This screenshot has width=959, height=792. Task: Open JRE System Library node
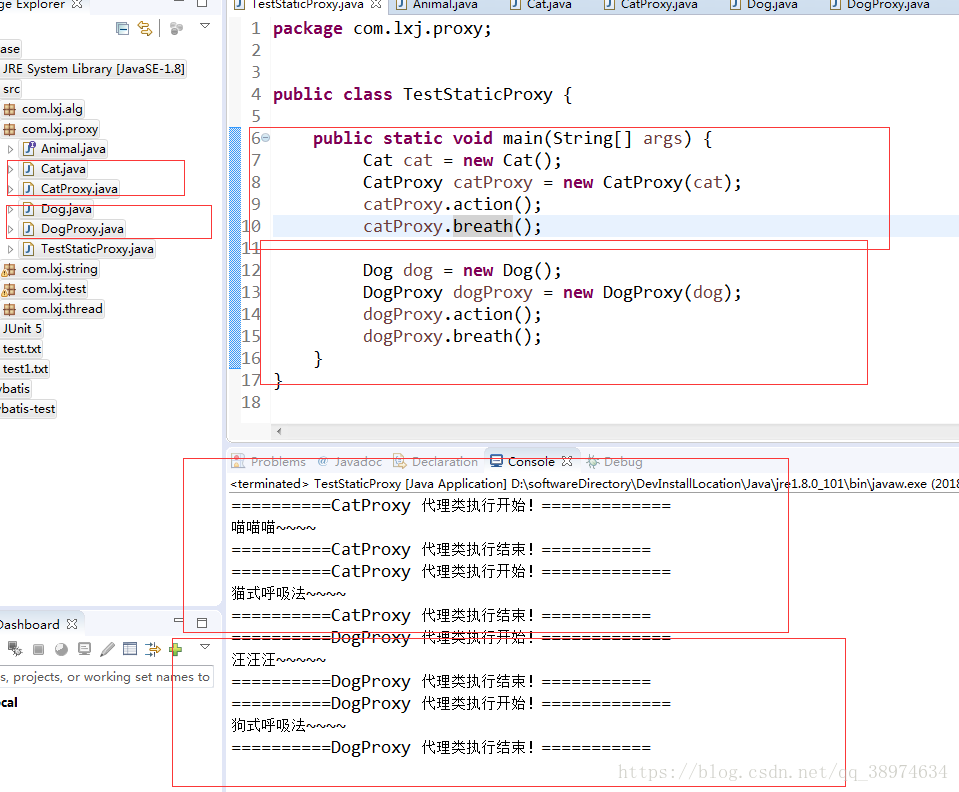pos(93,68)
